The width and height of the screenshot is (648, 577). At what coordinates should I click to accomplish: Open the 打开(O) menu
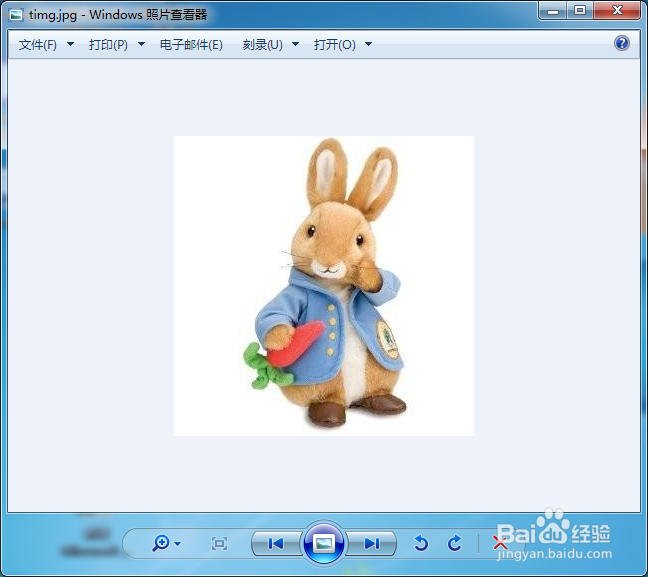335,44
